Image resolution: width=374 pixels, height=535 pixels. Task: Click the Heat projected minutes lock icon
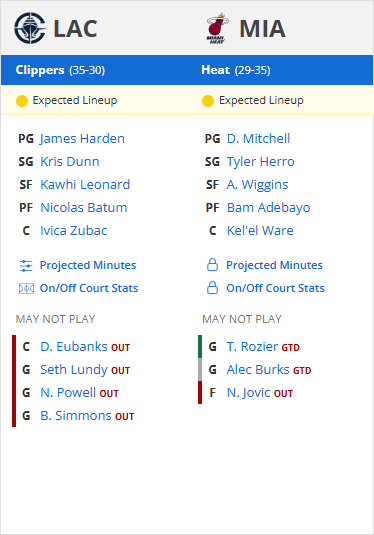click(x=213, y=265)
